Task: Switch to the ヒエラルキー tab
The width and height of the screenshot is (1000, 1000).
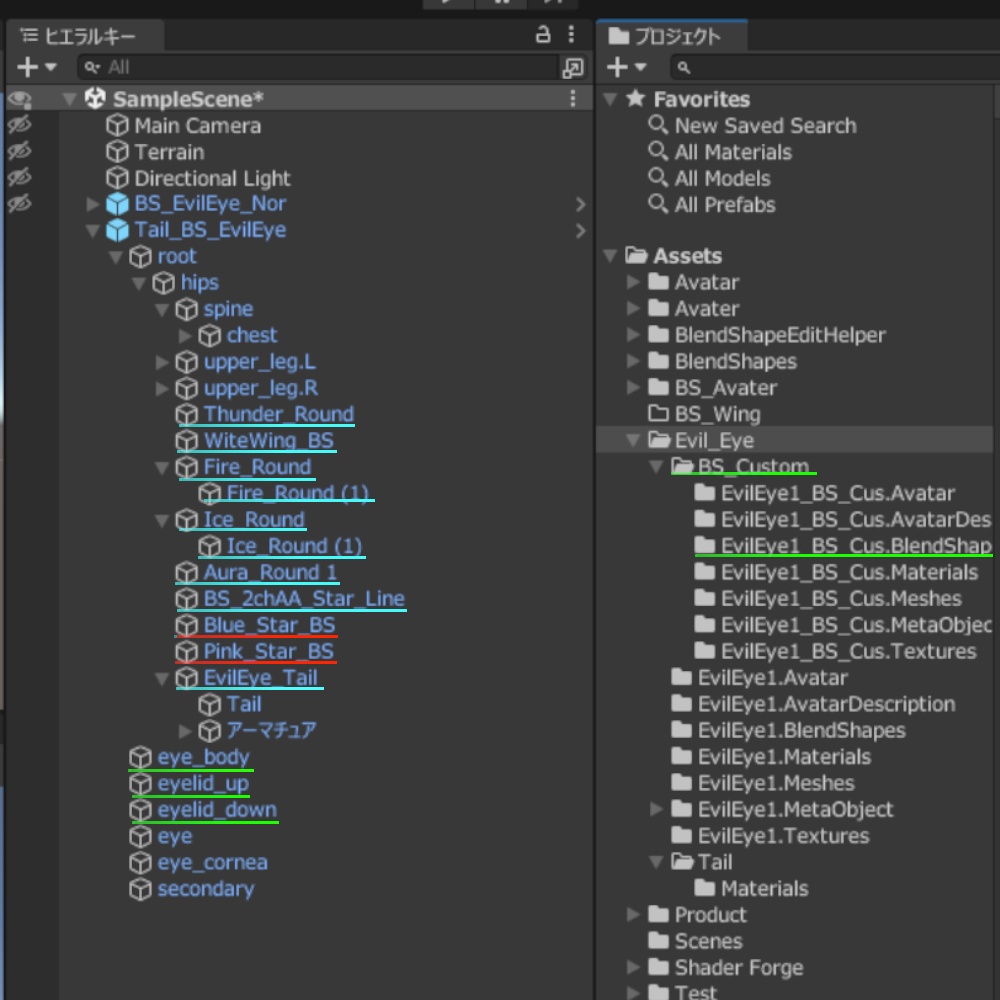Action: (x=85, y=36)
